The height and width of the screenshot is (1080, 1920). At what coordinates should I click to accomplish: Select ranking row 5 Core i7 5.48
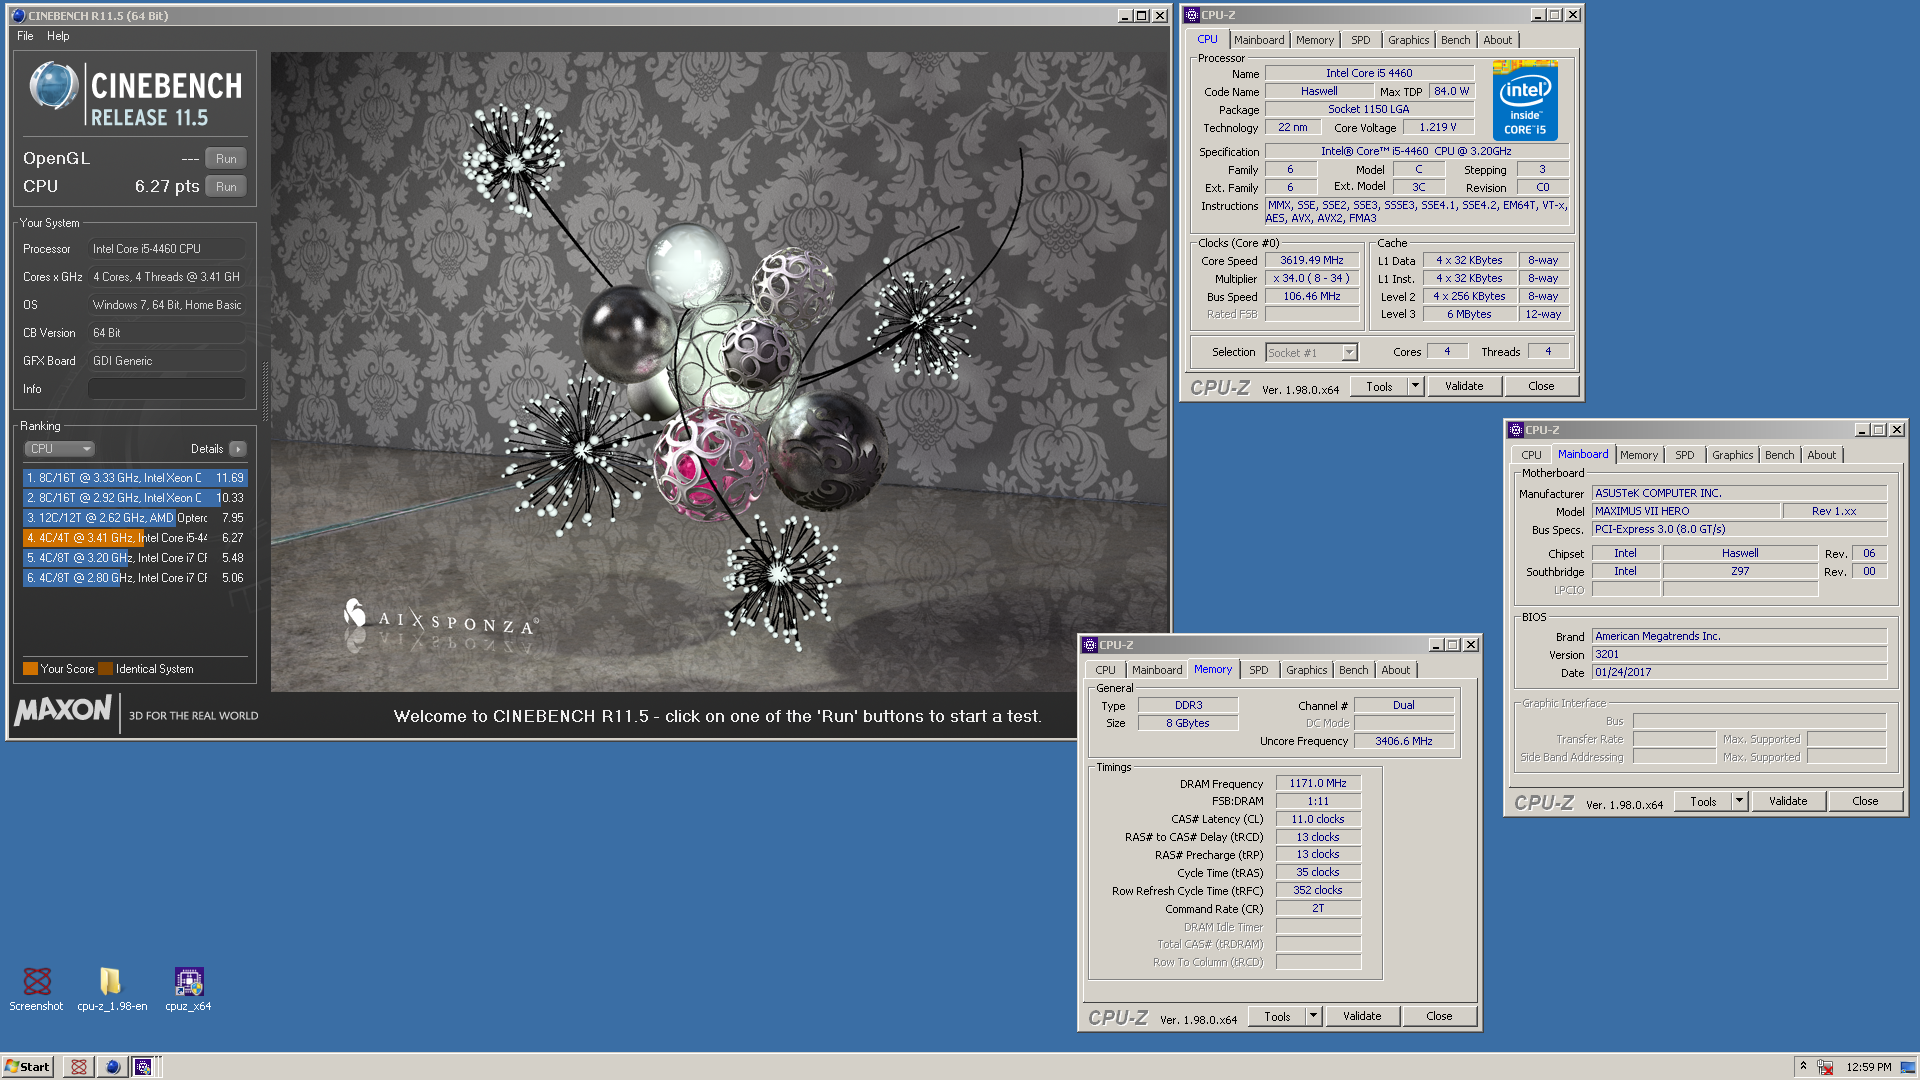134,558
